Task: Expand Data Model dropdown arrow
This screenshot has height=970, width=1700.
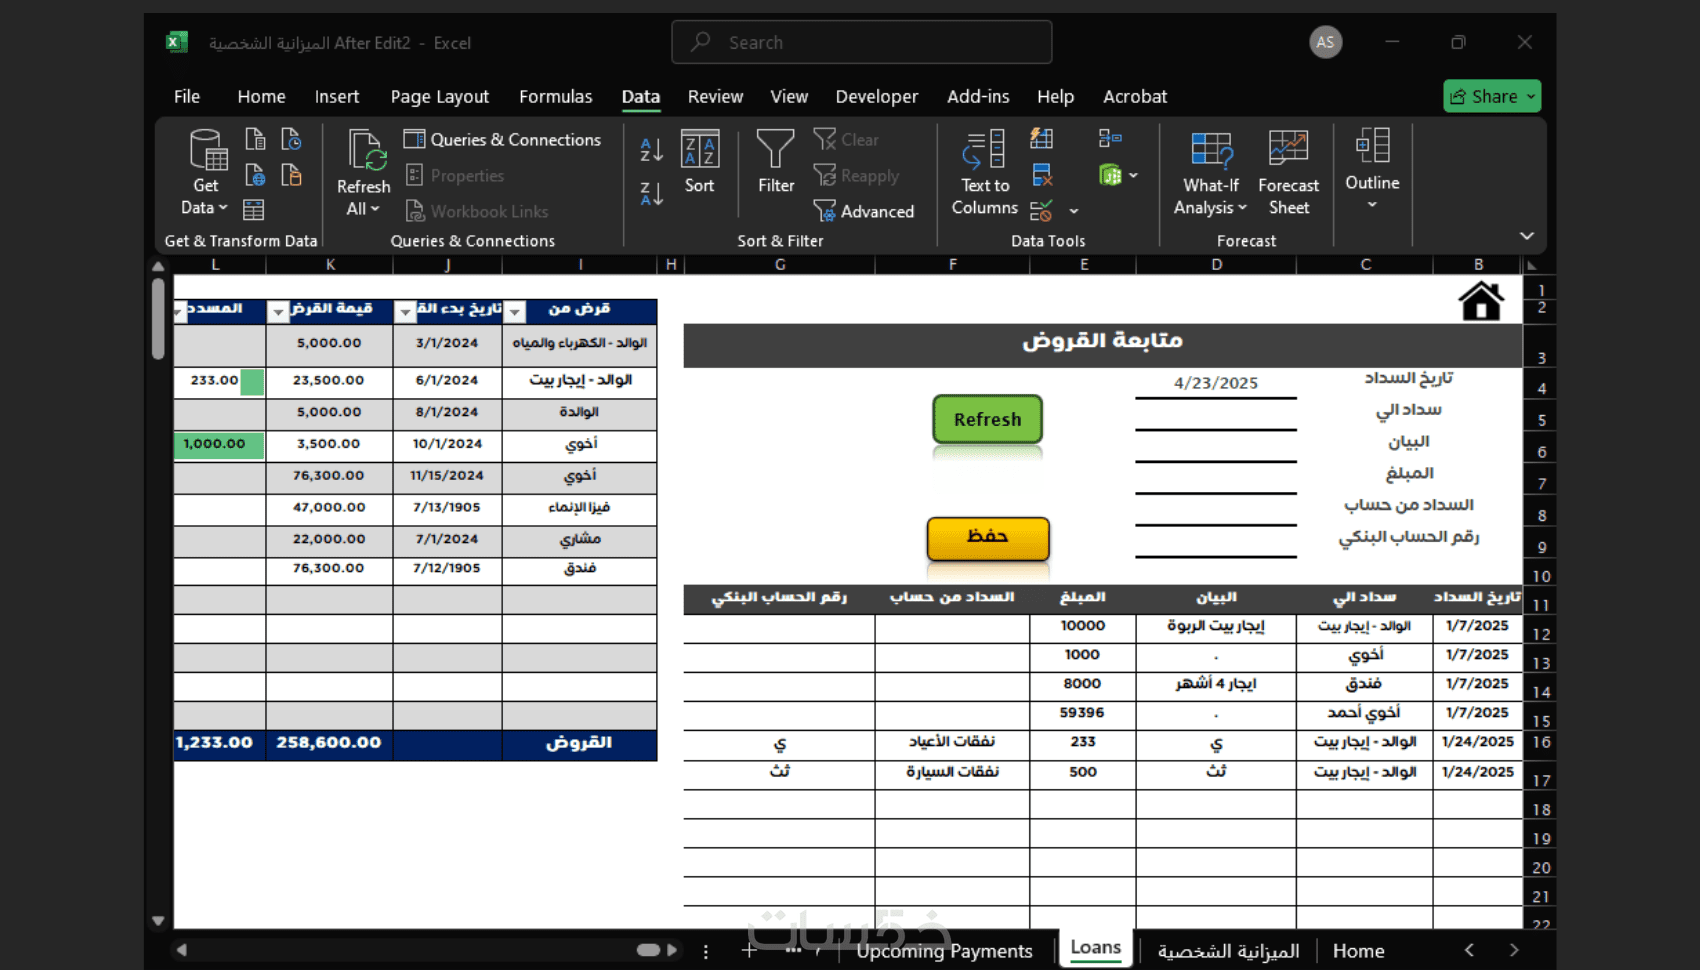Action: 1133,175
